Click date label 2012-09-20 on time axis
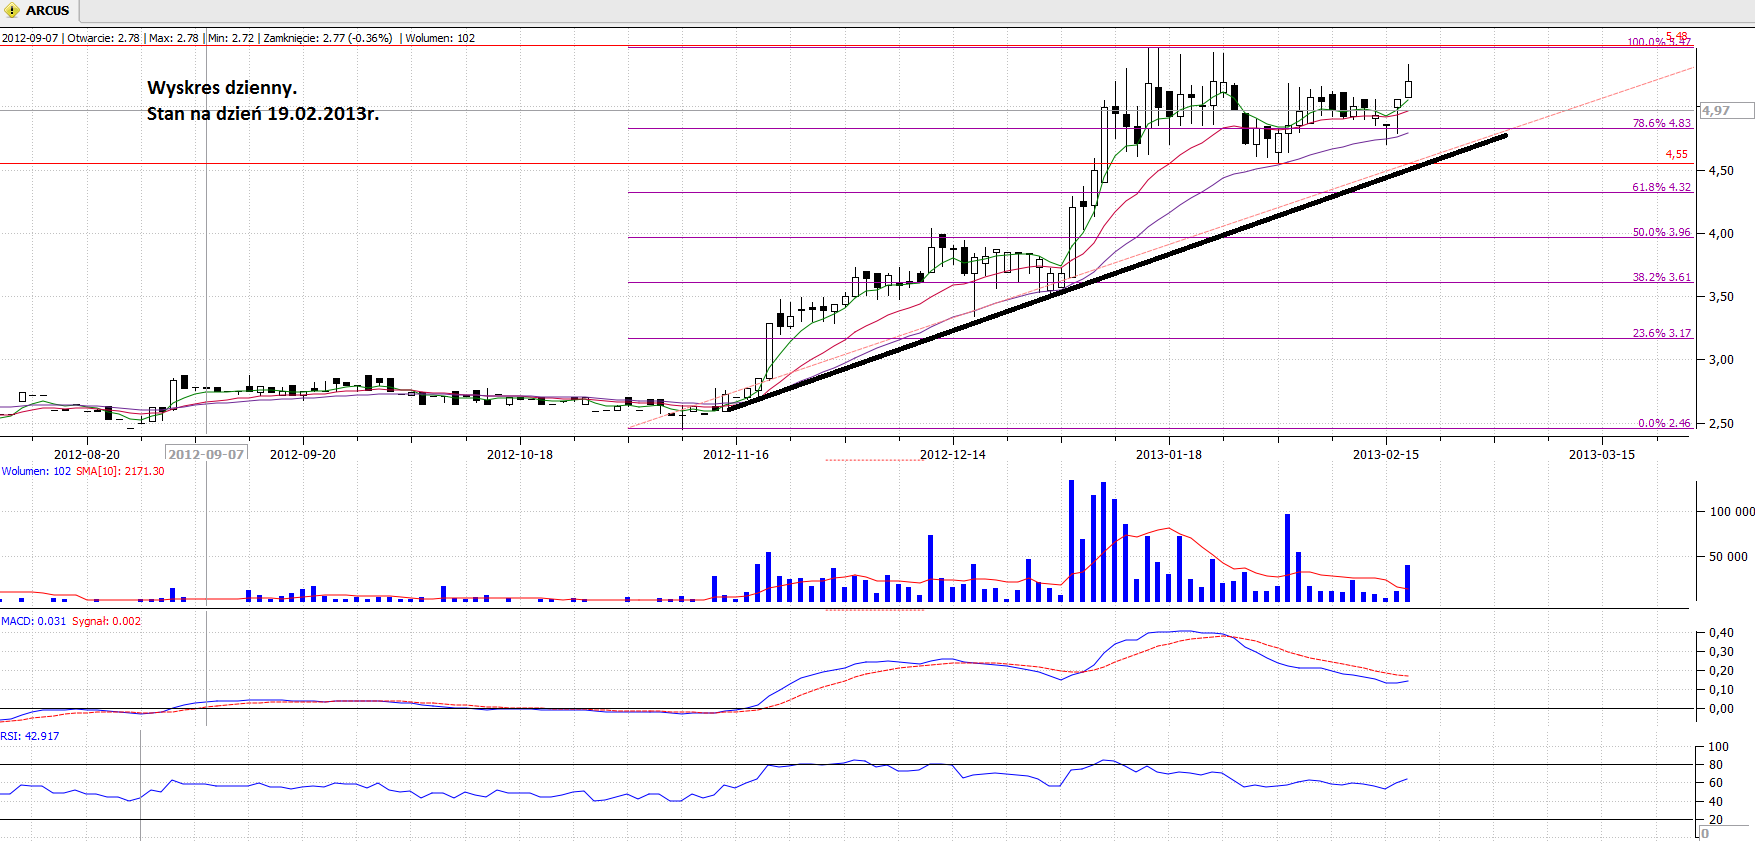 coord(303,454)
